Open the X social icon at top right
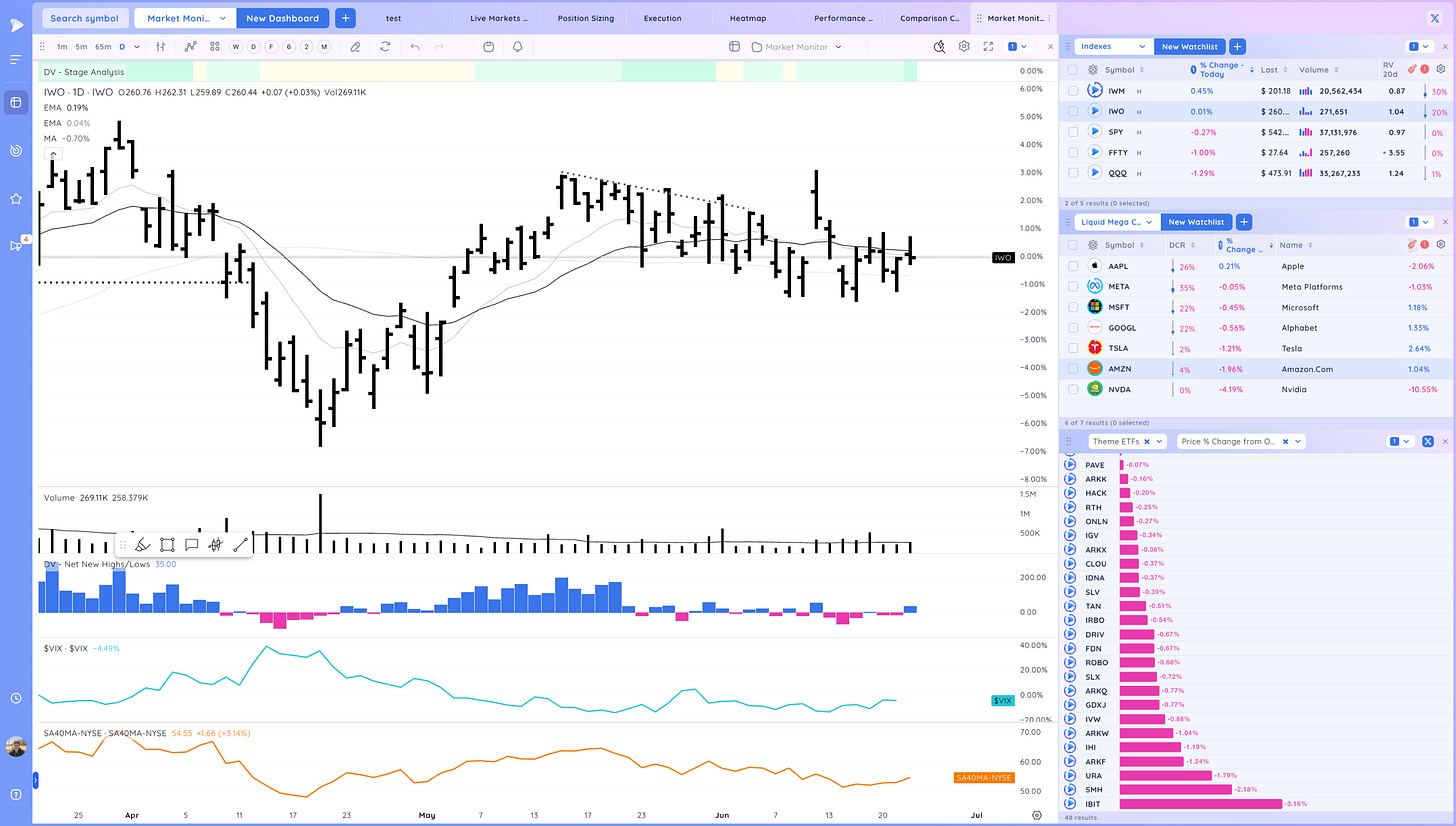 [x=1435, y=18]
